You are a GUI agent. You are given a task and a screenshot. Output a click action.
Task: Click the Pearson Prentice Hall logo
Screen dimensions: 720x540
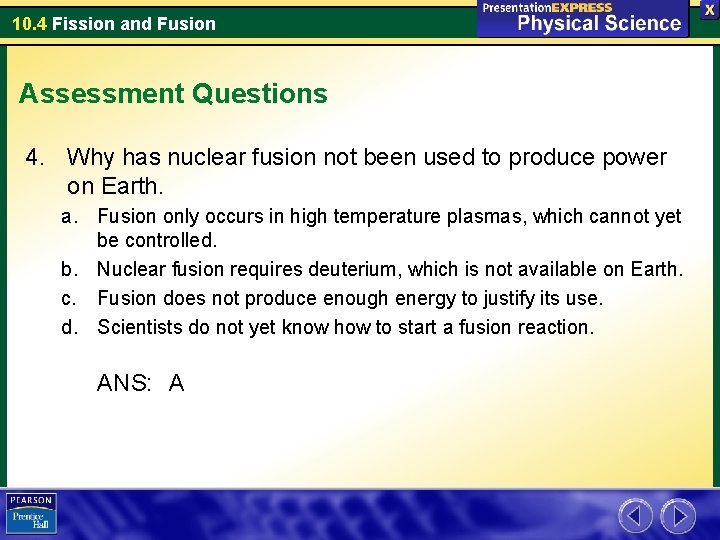click(x=31, y=513)
